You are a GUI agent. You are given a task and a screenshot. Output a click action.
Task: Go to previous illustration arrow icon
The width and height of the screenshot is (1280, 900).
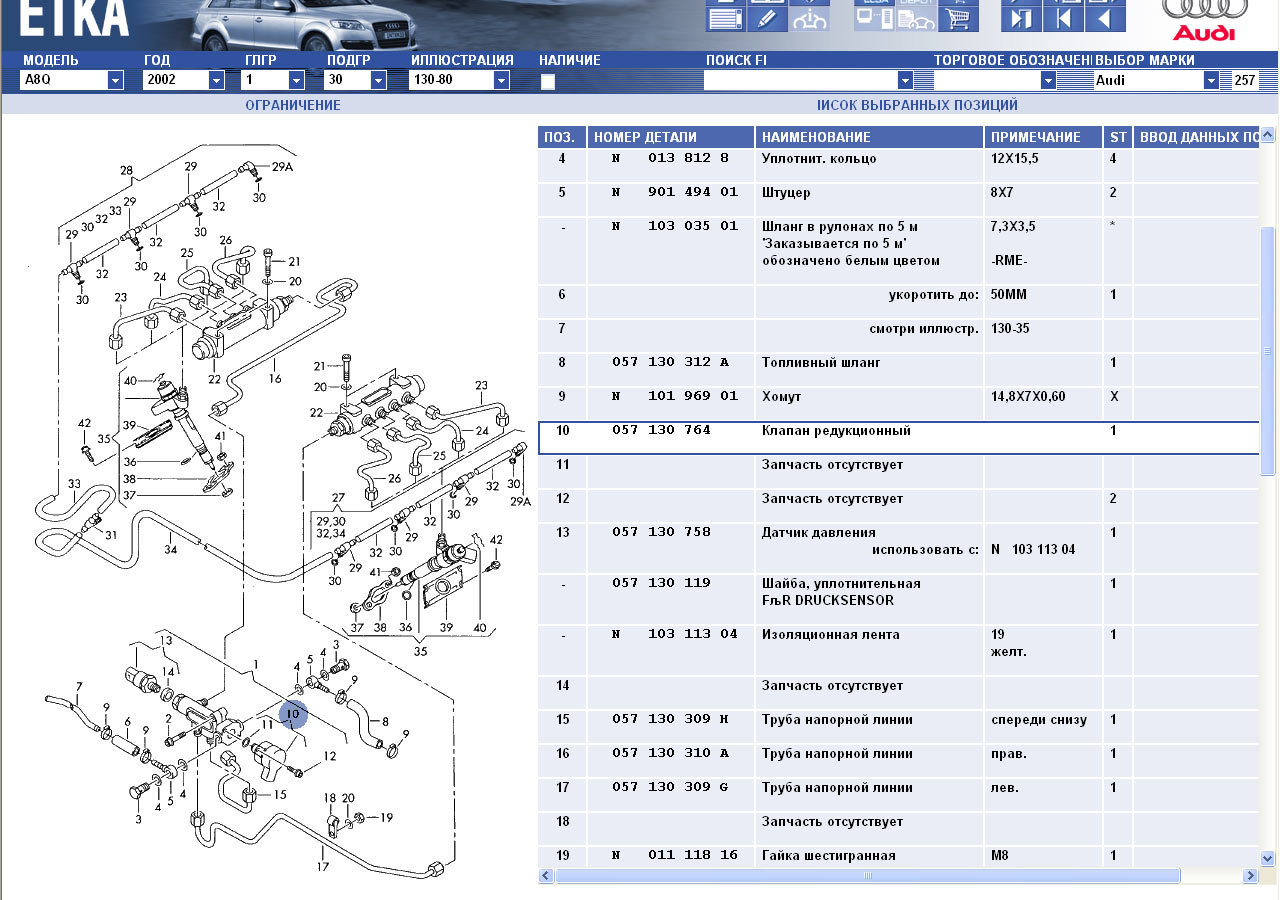pyautogui.click(x=1105, y=18)
